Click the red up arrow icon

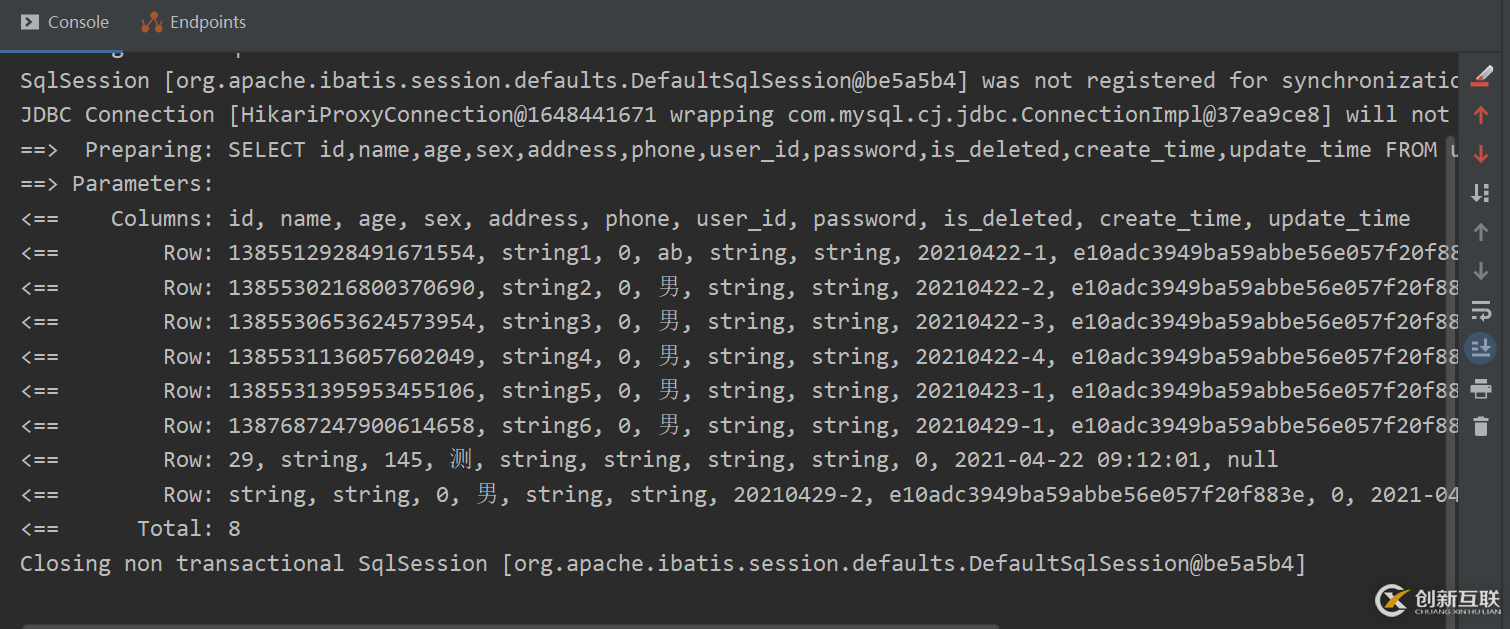click(x=1481, y=115)
